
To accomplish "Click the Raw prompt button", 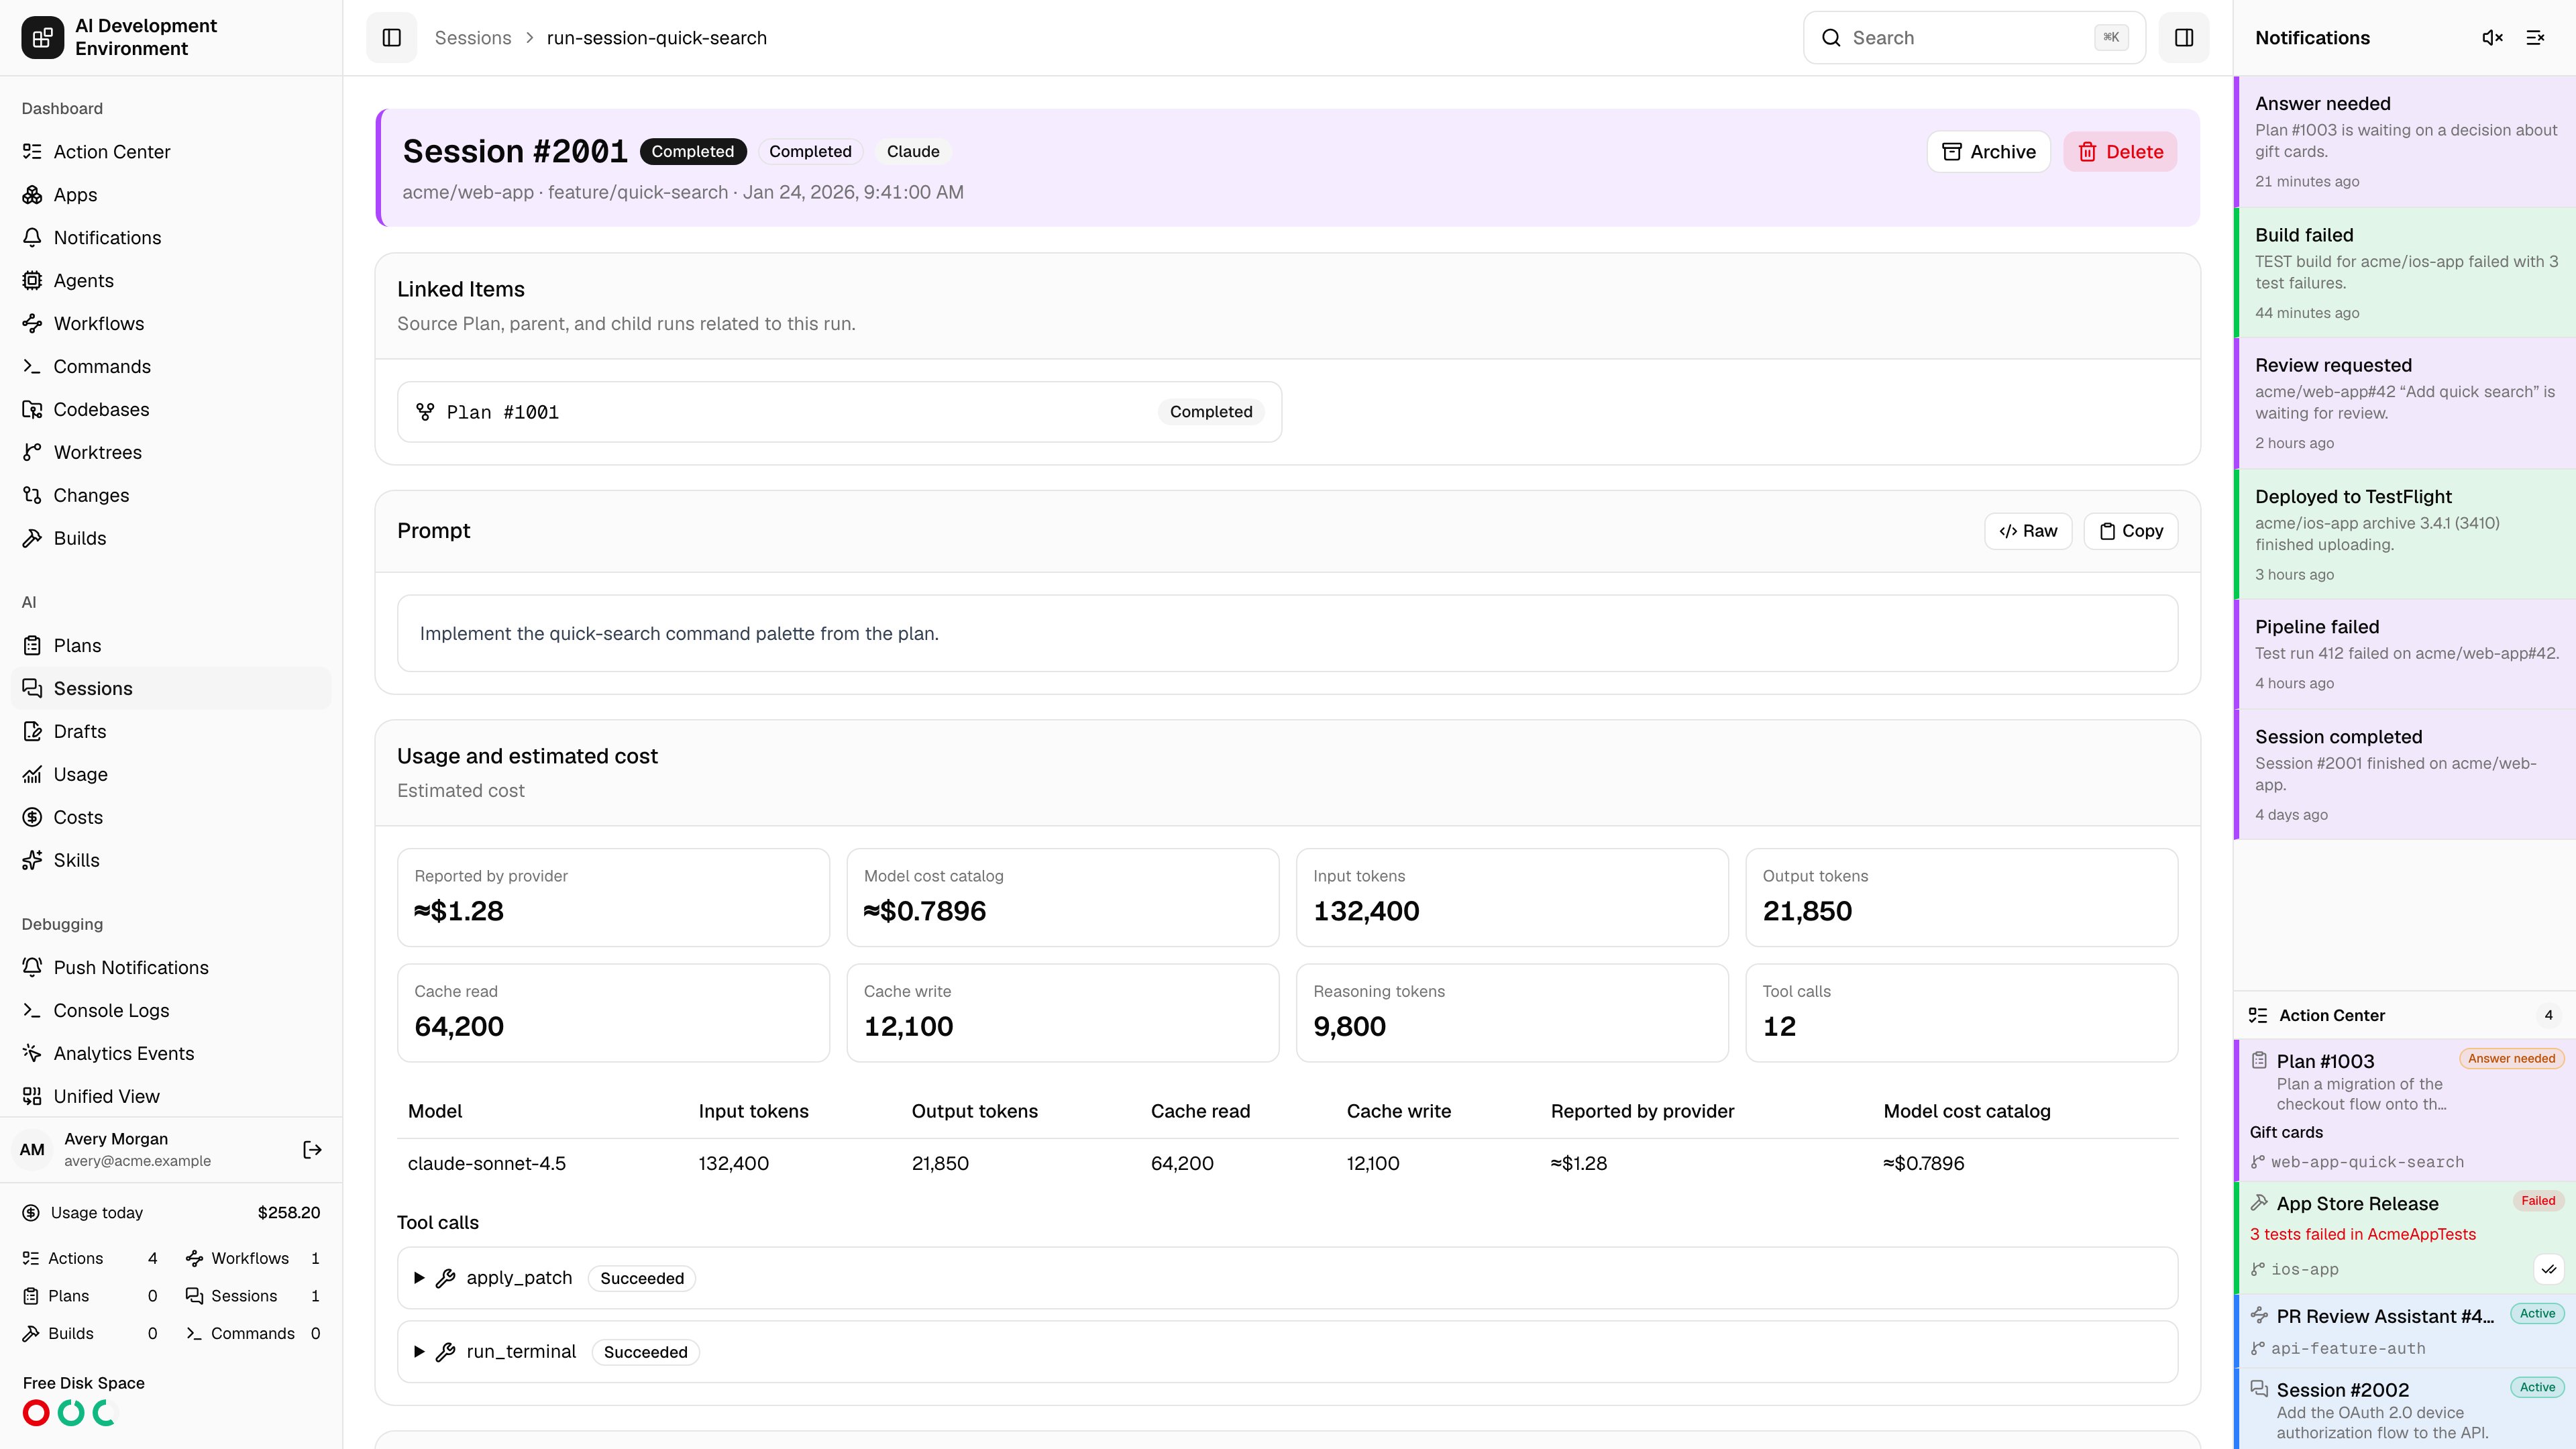I will click(x=2028, y=531).
